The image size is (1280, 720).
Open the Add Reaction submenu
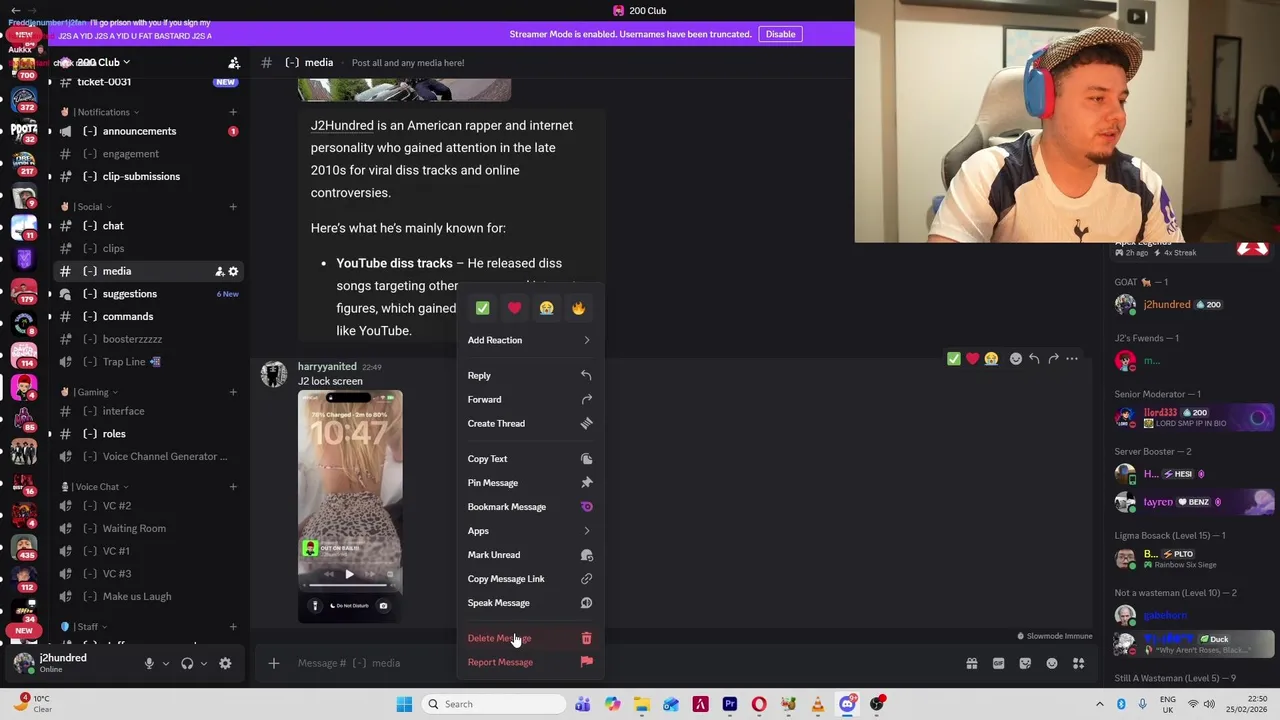530,340
